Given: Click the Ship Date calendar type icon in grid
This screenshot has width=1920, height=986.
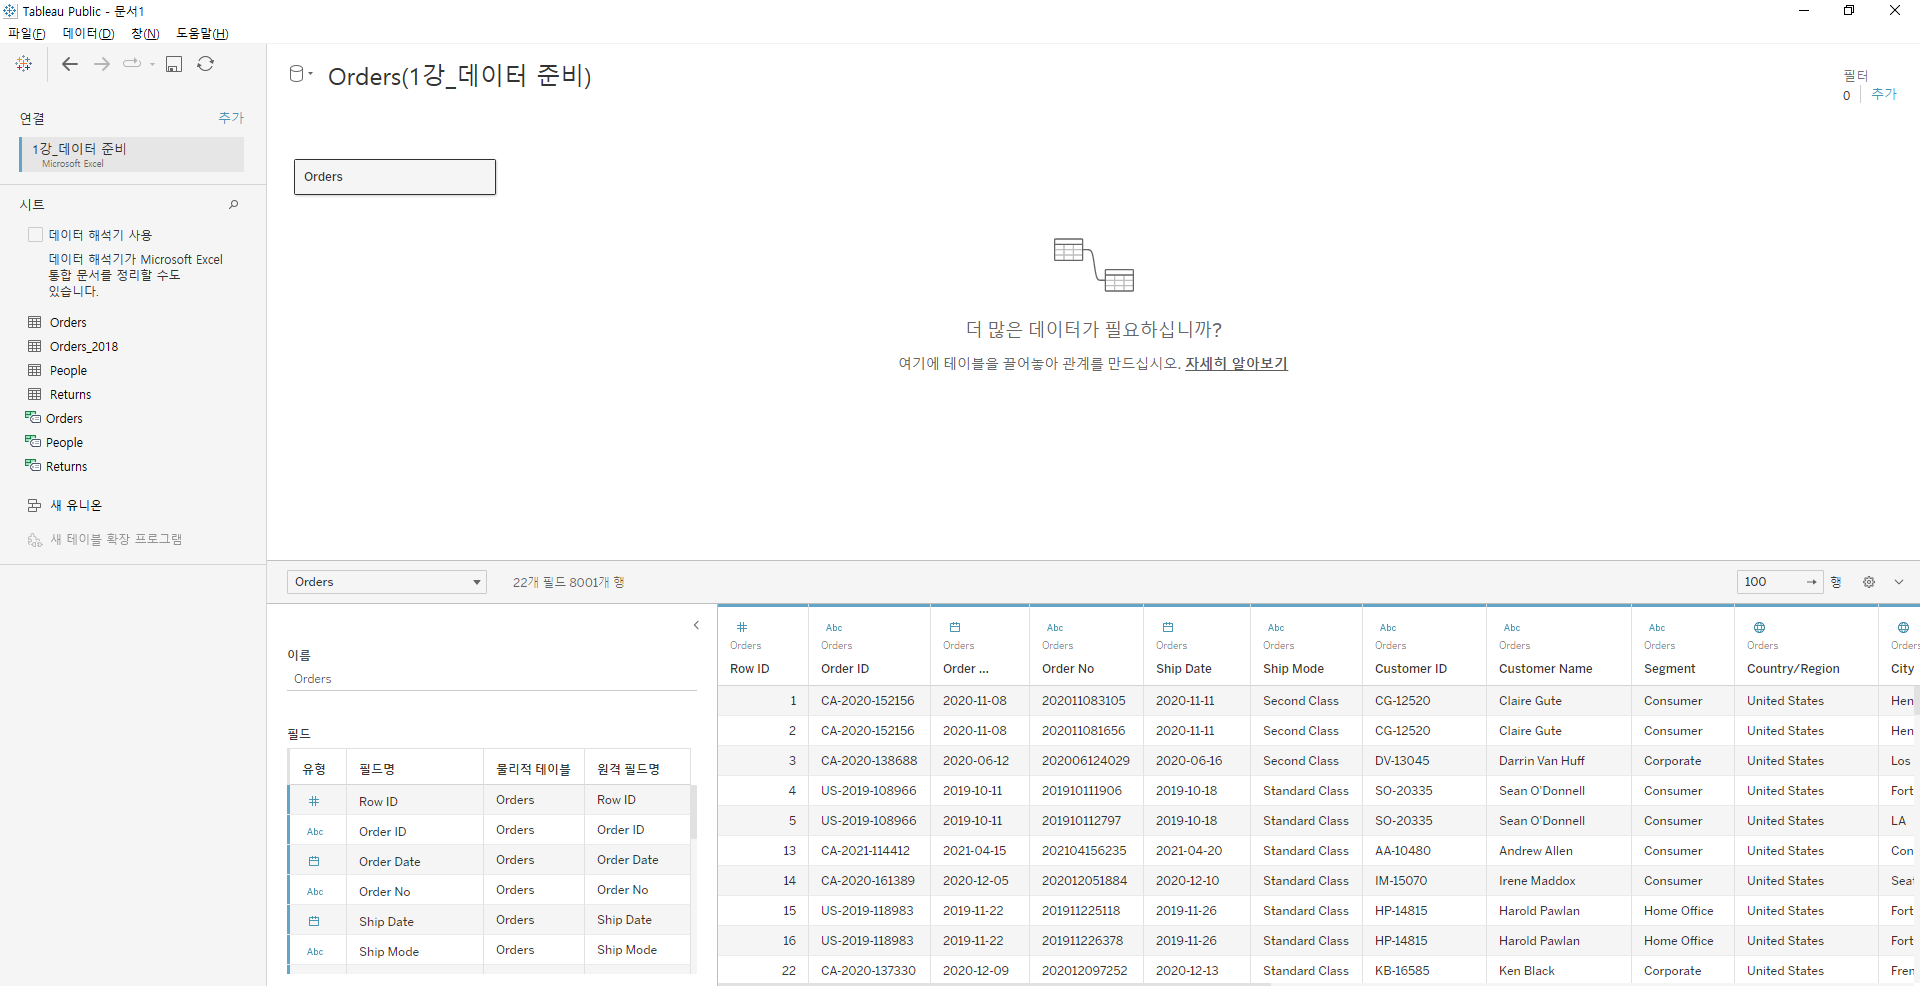Looking at the screenshot, I should pos(1168,628).
